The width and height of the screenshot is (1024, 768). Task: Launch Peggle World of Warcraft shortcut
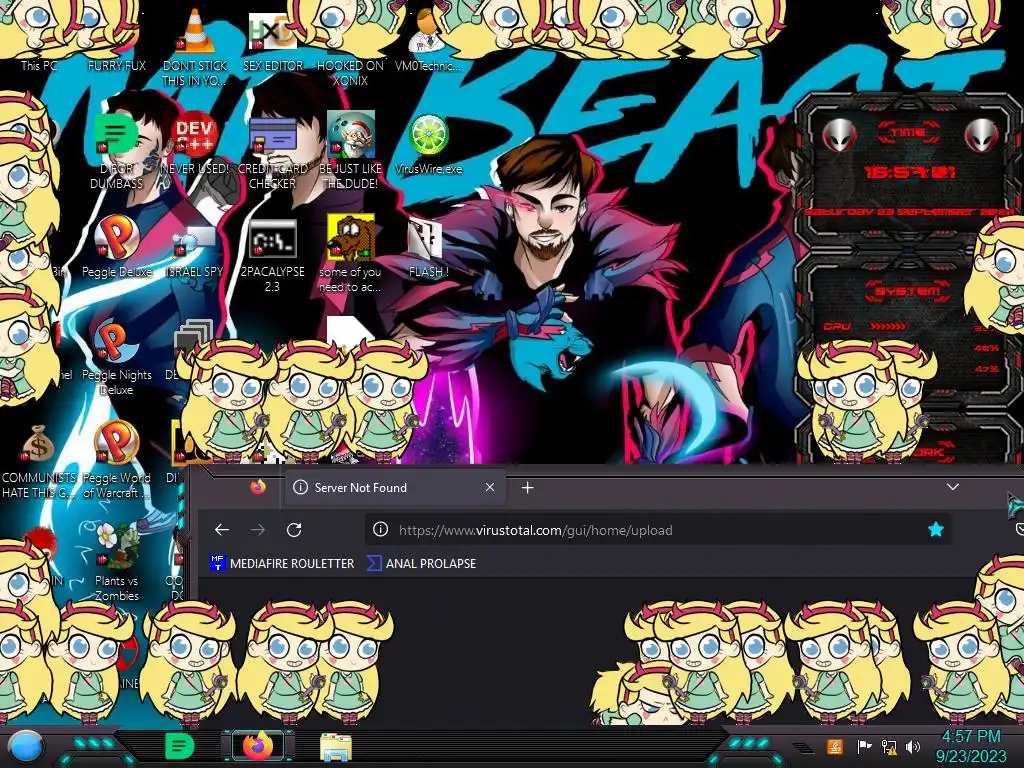point(117,460)
